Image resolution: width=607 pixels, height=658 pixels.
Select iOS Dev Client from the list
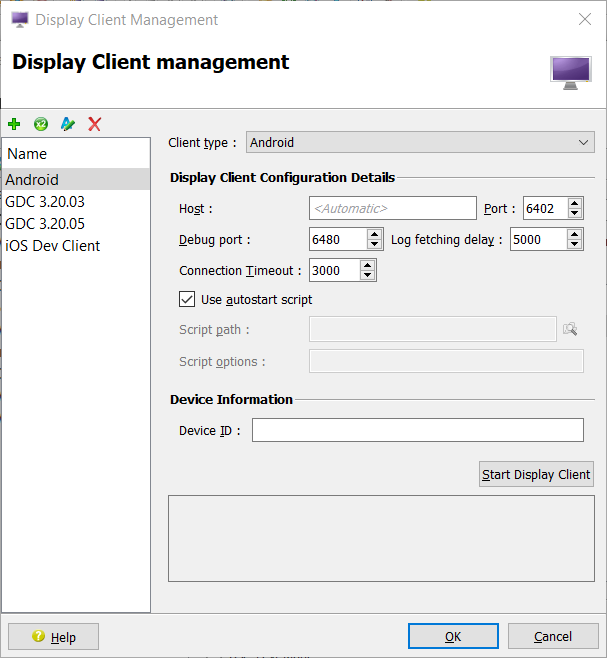53,246
